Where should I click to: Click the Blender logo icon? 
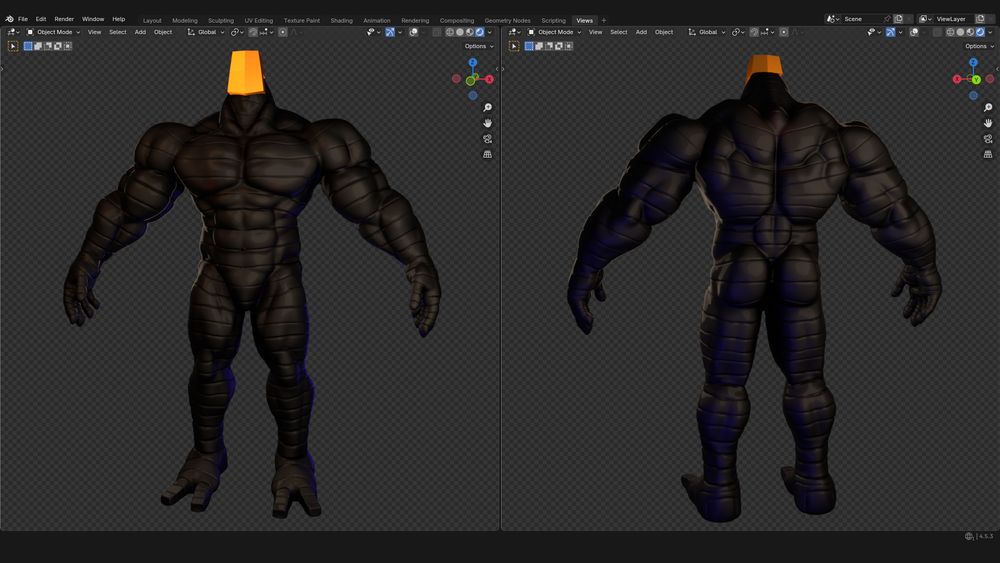(x=9, y=19)
